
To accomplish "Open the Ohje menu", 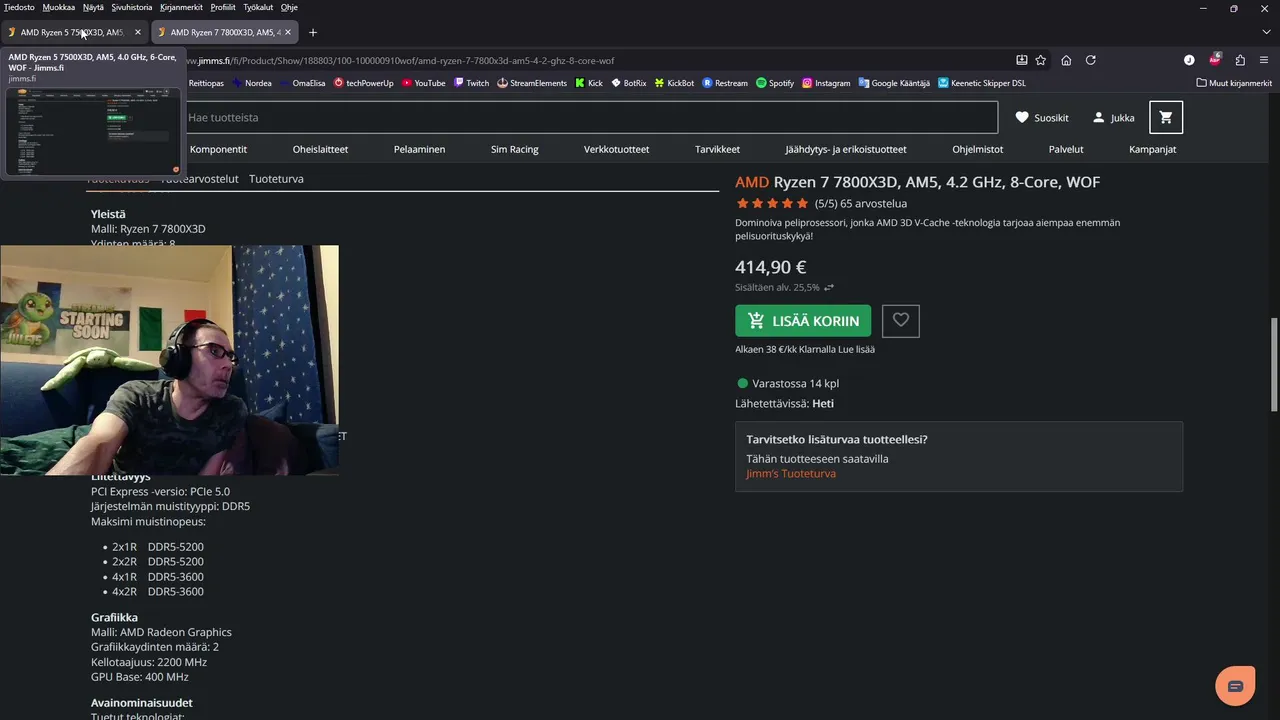I will [289, 7].
